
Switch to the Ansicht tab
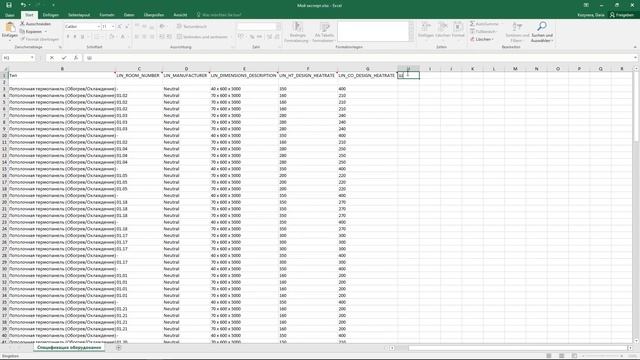(x=180, y=15)
